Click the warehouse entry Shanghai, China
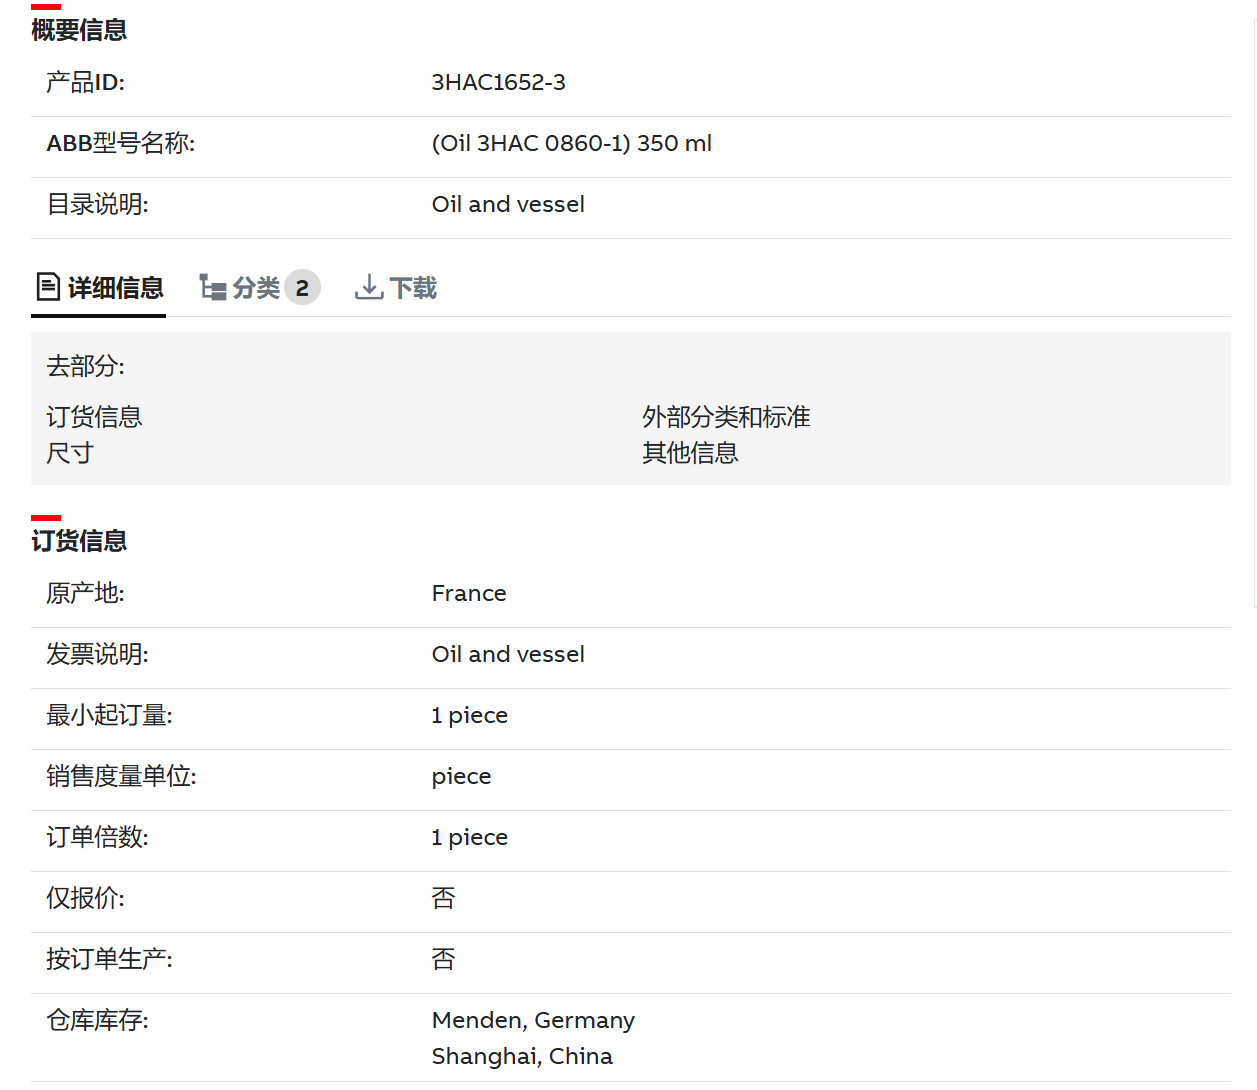The height and width of the screenshot is (1090, 1257). [x=522, y=1056]
